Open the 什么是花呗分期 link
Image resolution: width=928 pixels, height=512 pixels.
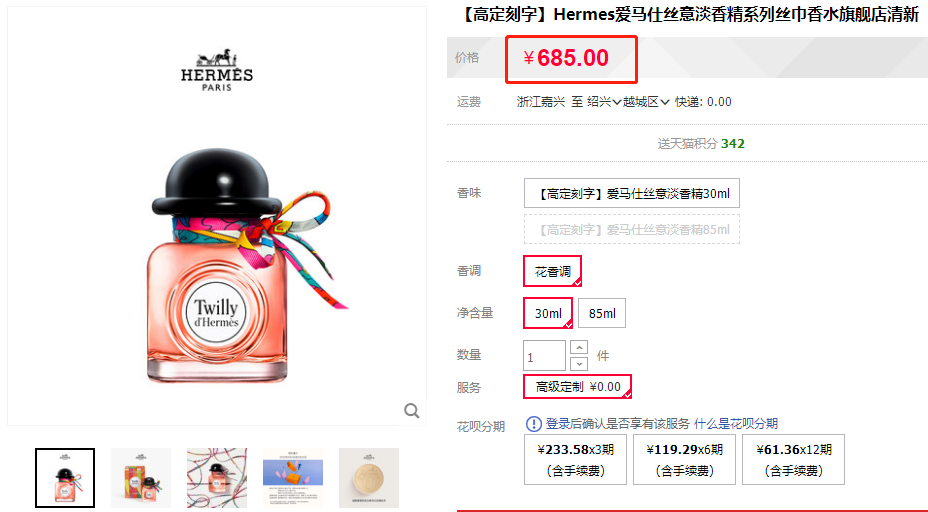click(x=736, y=424)
